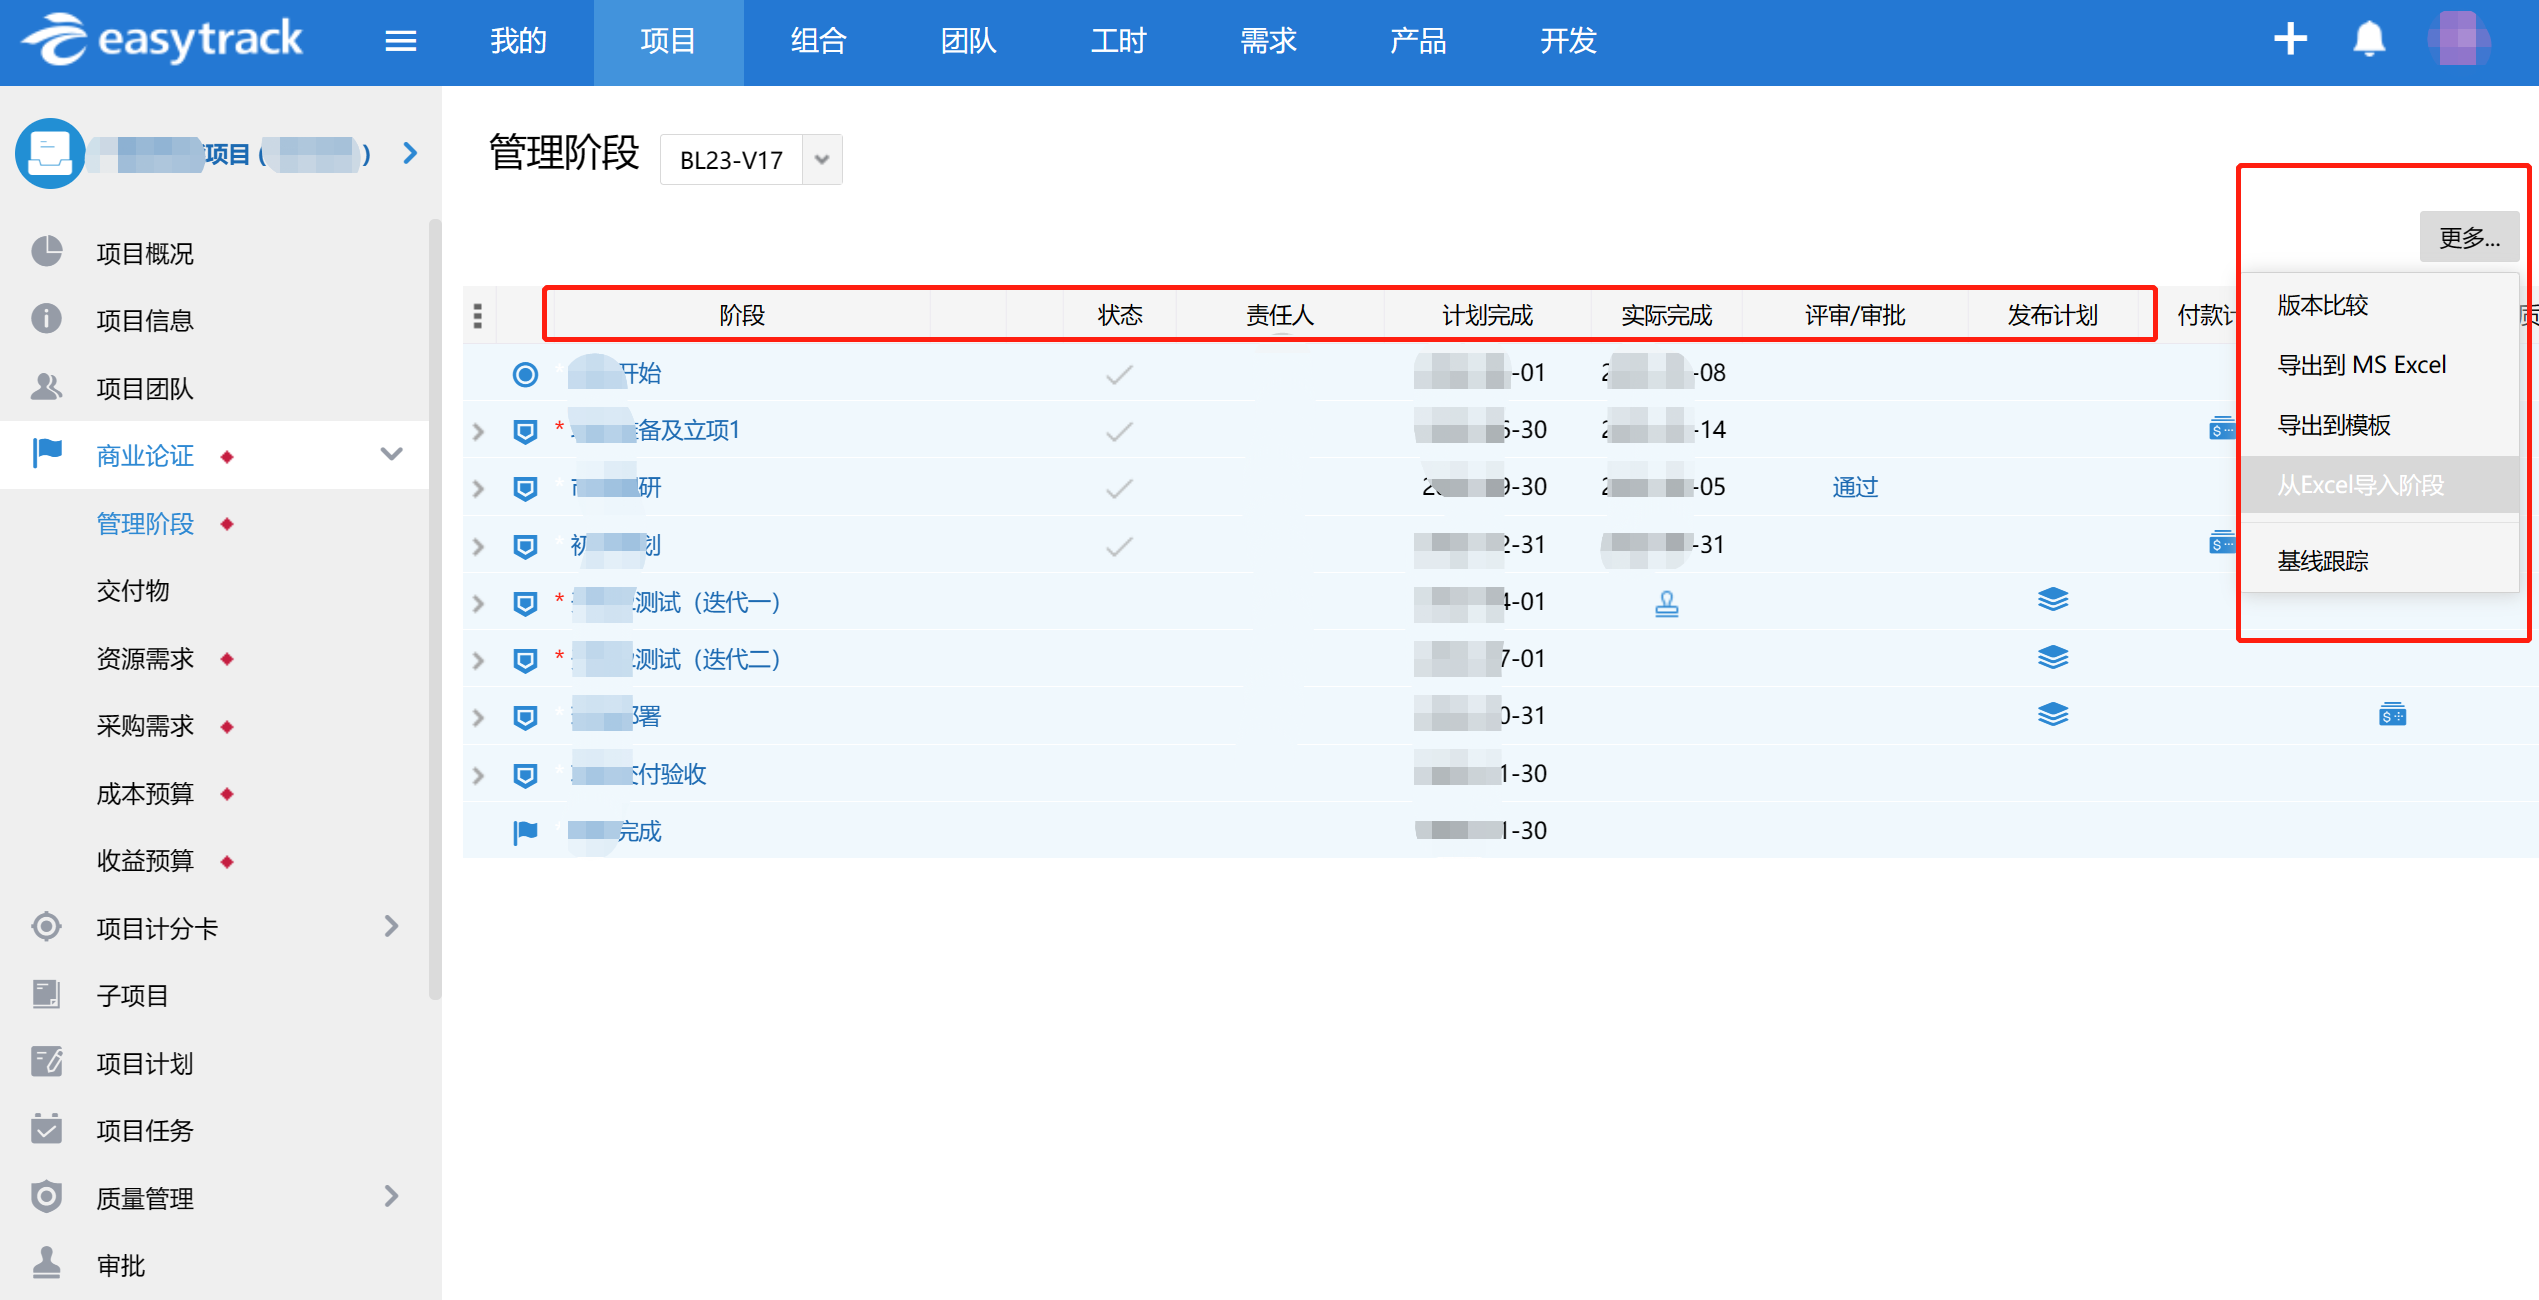Image resolution: width=2539 pixels, height=1300 pixels.
Task: Collapse the 商业论证 sidebar section
Action: [391, 455]
